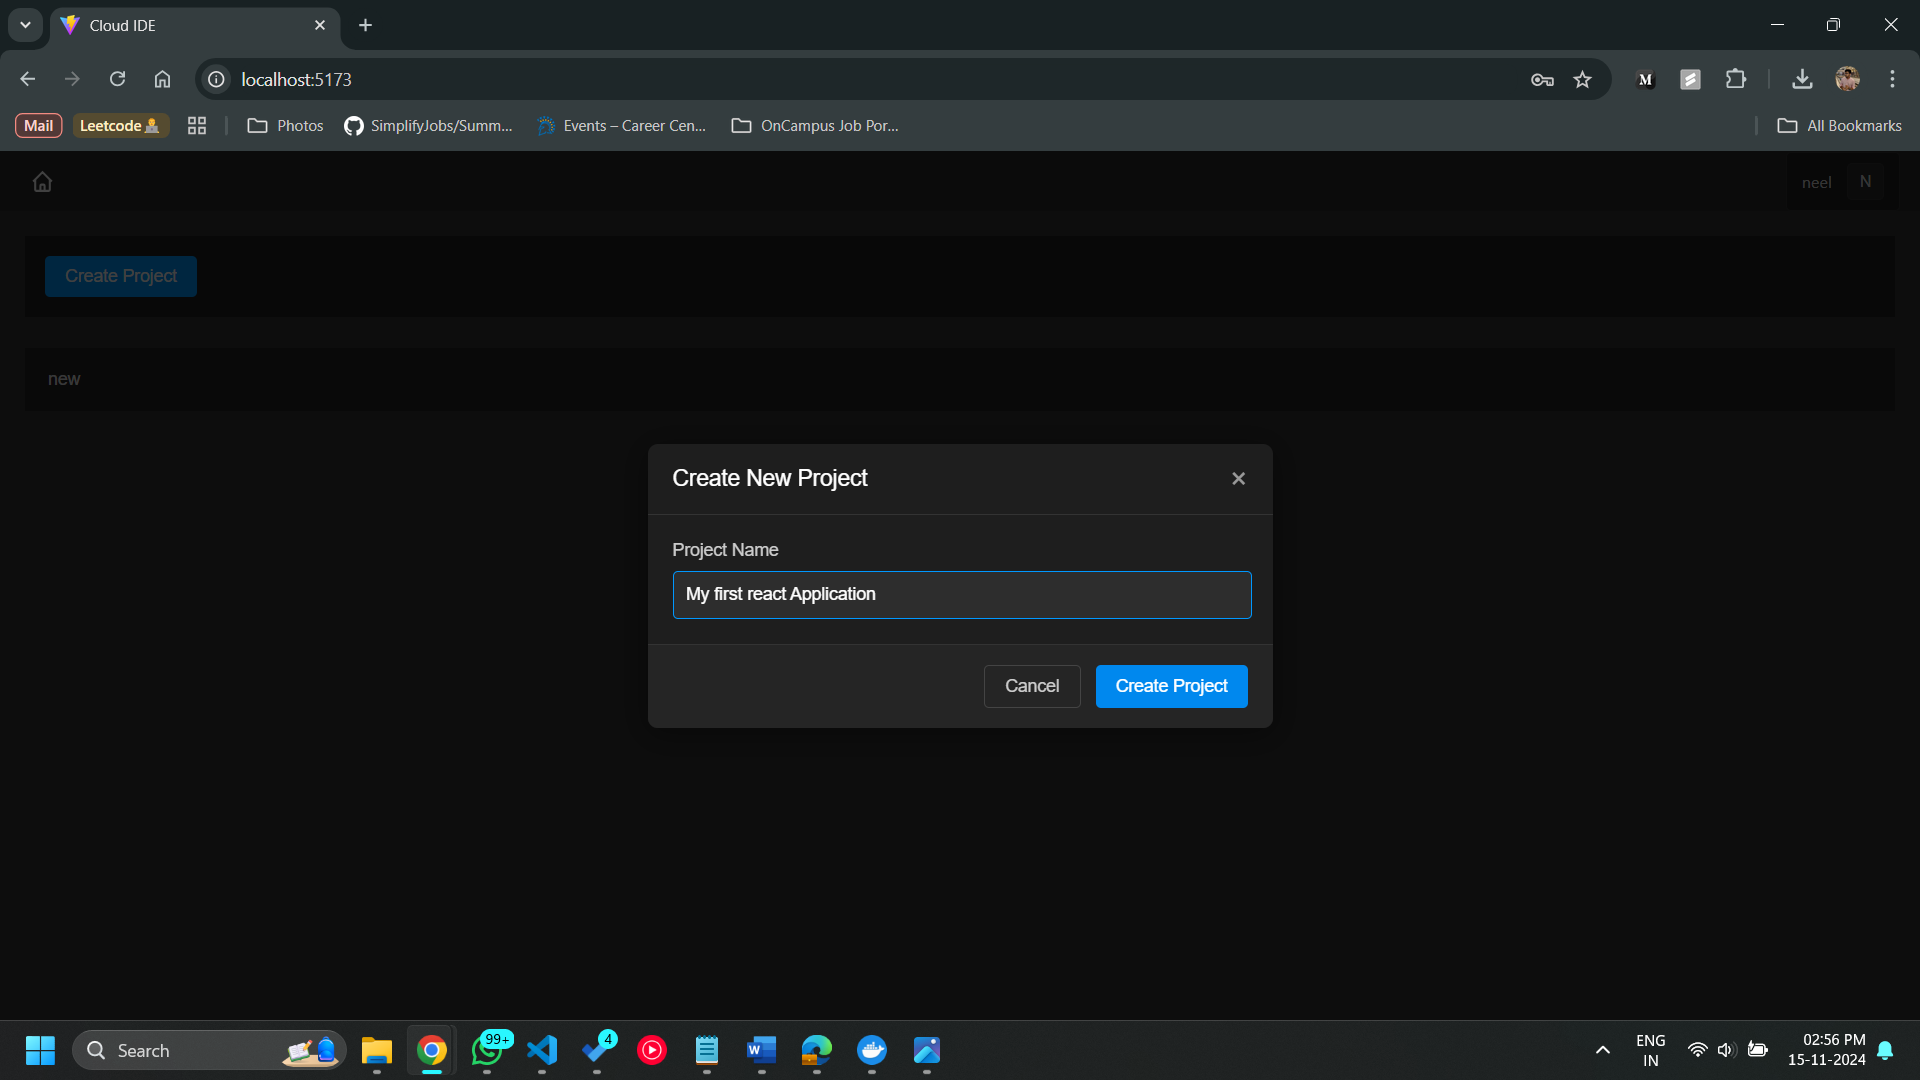Open the 'new' project row
This screenshot has width=1920, height=1080.
pyautogui.click(x=959, y=379)
